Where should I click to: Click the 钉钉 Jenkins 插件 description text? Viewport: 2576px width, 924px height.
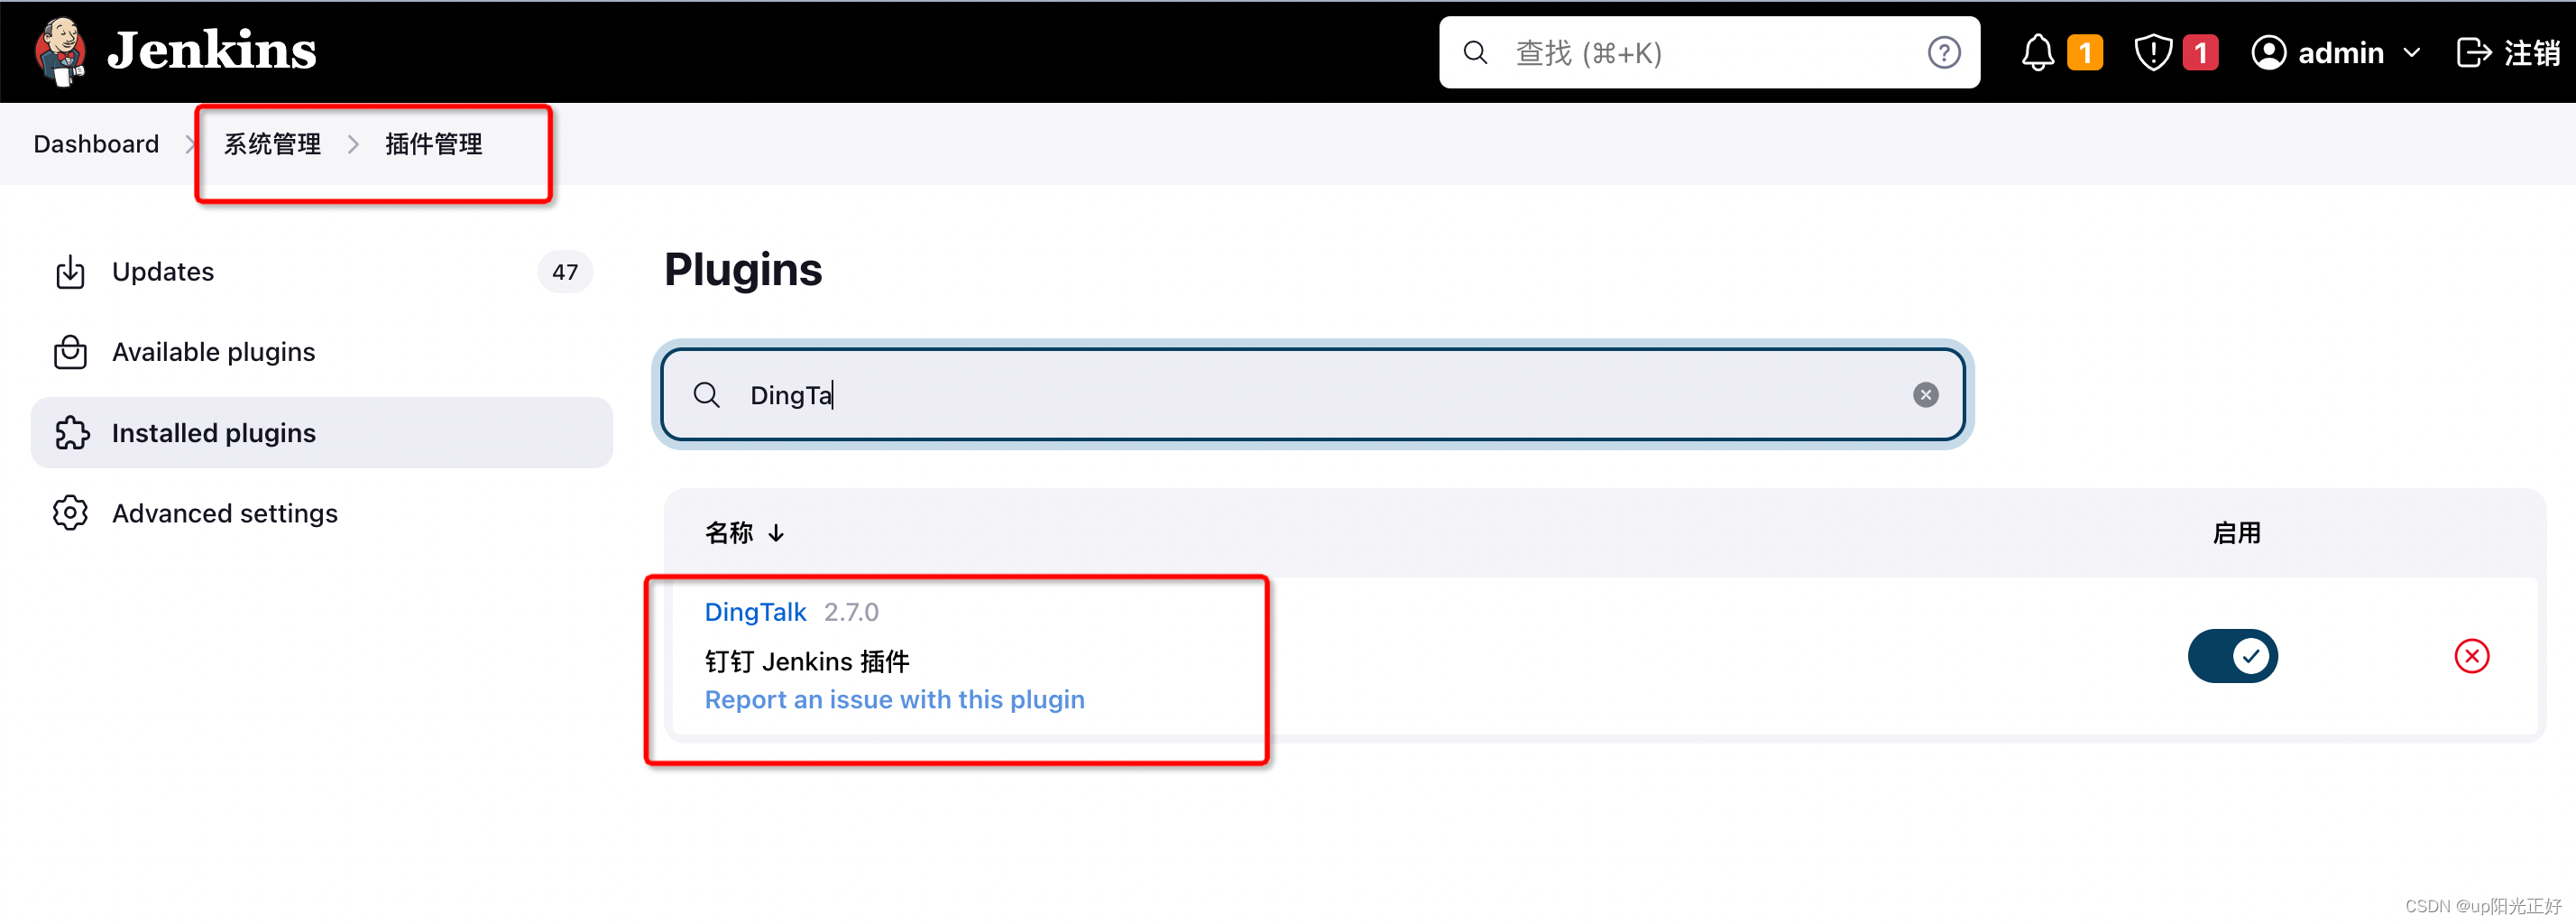[x=807, y=661]
